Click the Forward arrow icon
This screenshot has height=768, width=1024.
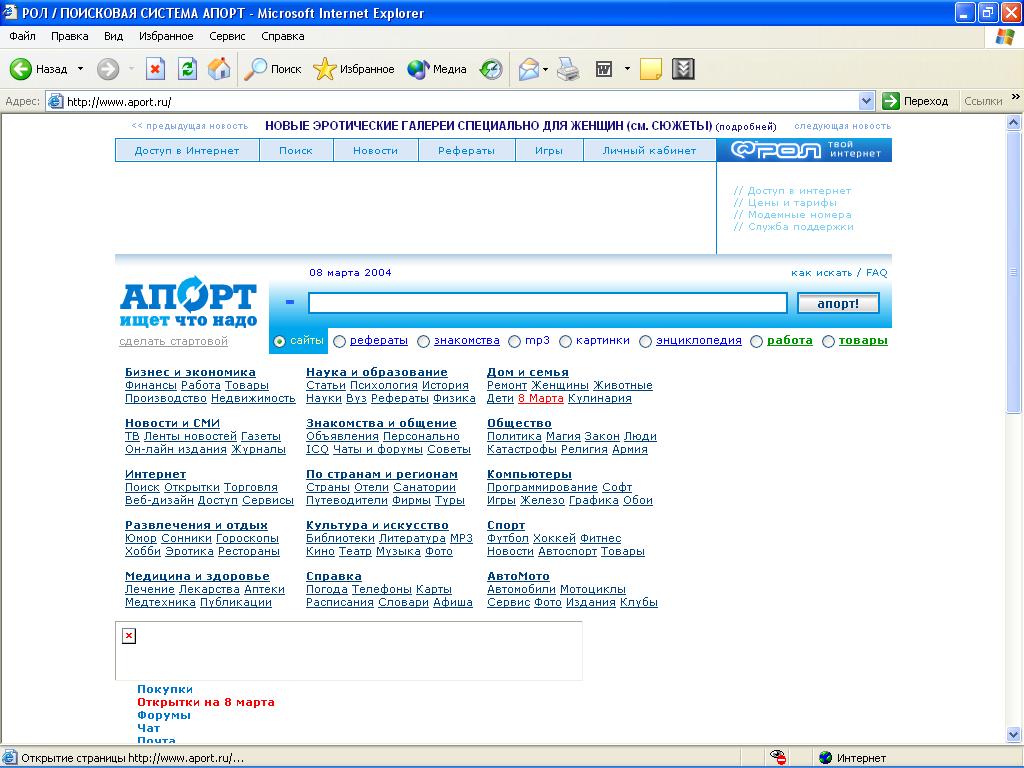click(x=108, y=69)
